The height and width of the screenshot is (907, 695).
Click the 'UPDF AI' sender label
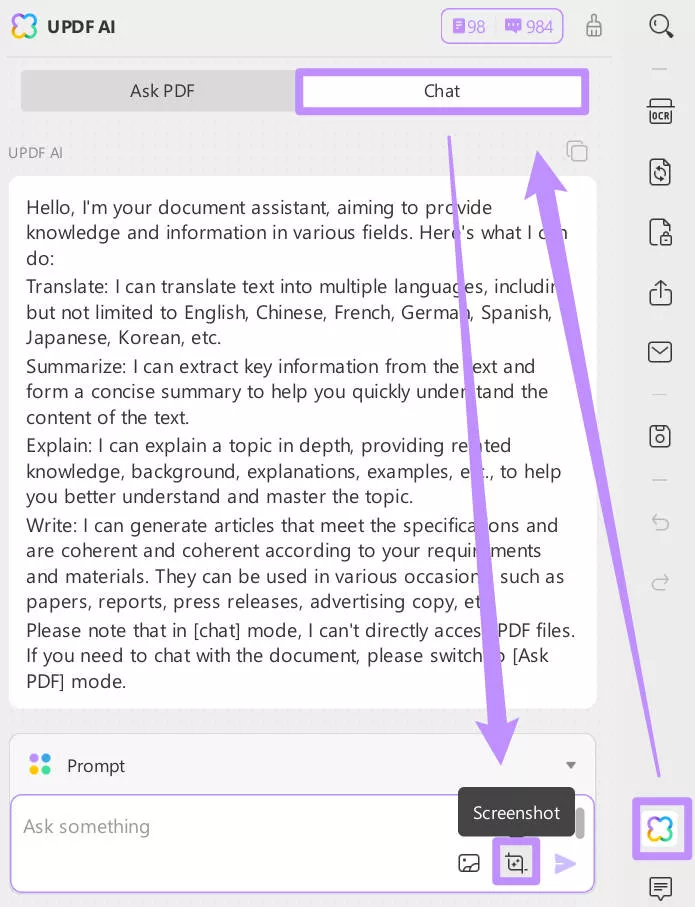click(35, 153)
